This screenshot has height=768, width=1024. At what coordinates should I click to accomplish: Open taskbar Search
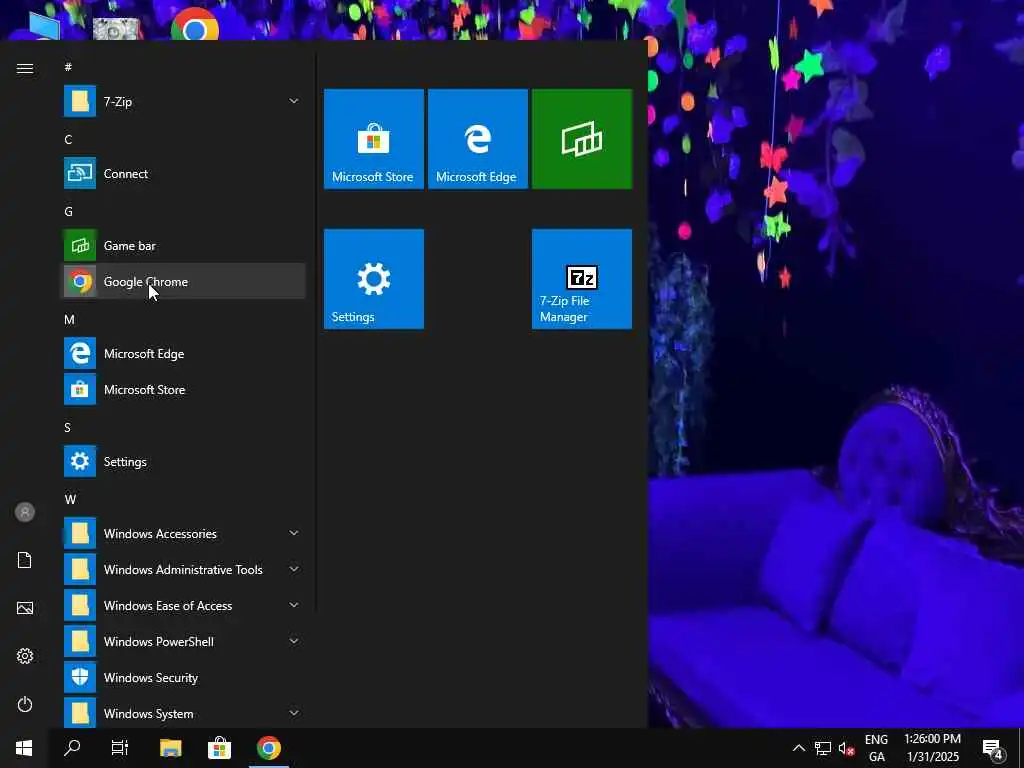72,748
